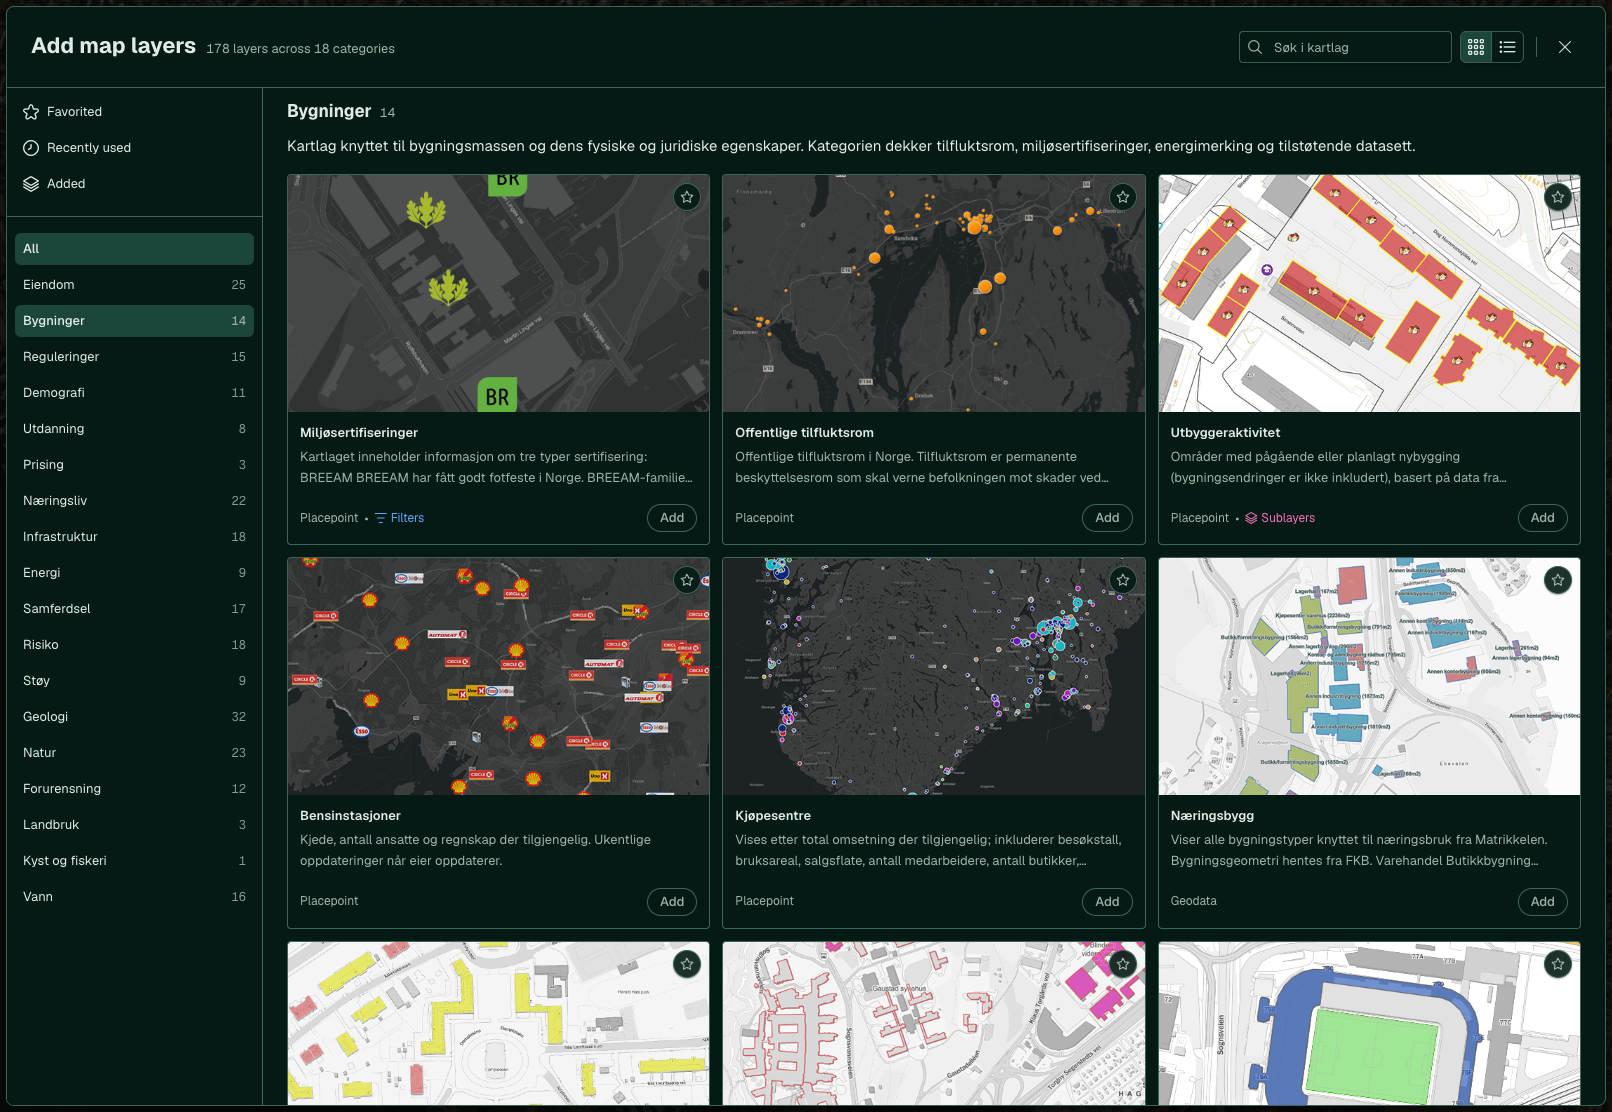The height and width of the screenshot is (1112, 1612).
Task: Favorite the Utbyggeraktivitet layer
Action: [1558, 197]
